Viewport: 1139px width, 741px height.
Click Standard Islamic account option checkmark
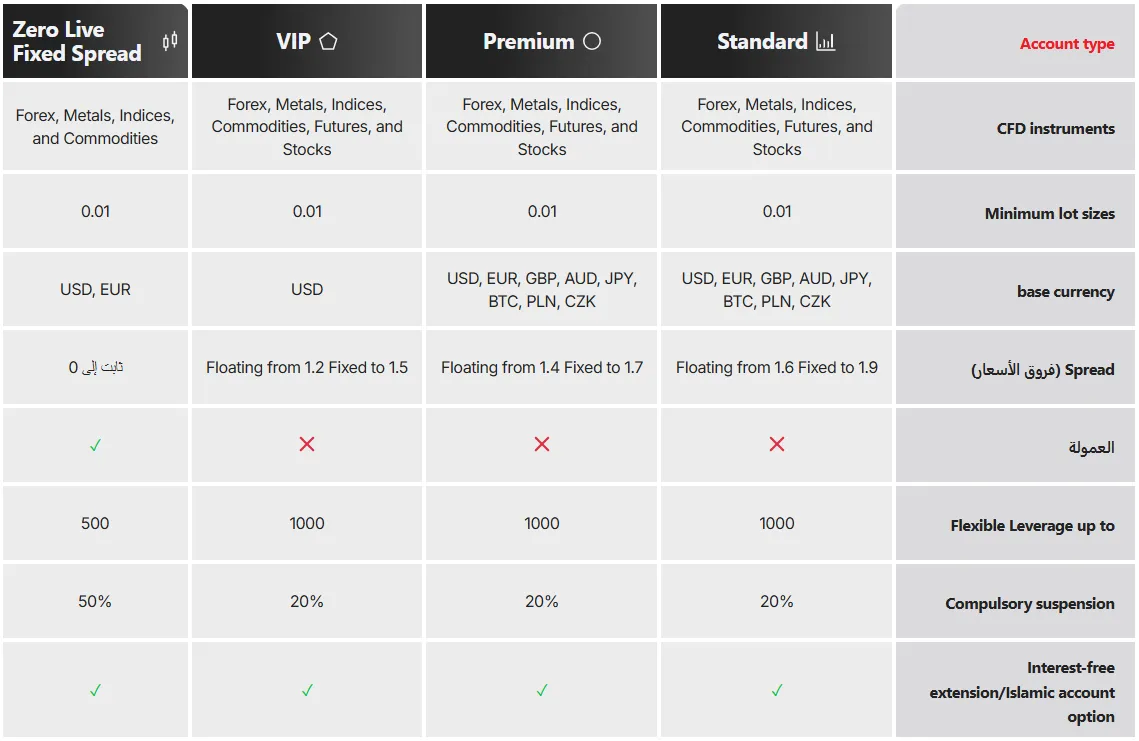pos(777,690)
